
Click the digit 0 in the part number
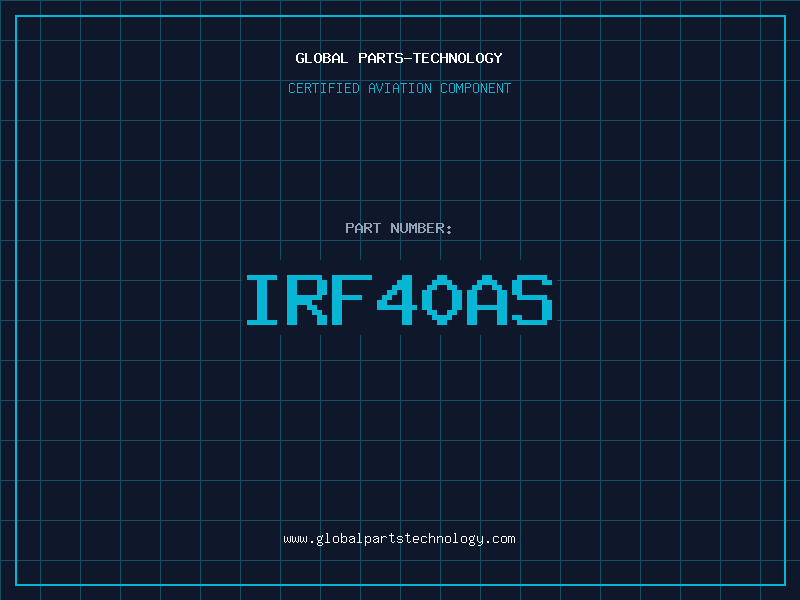coord(441,299)
